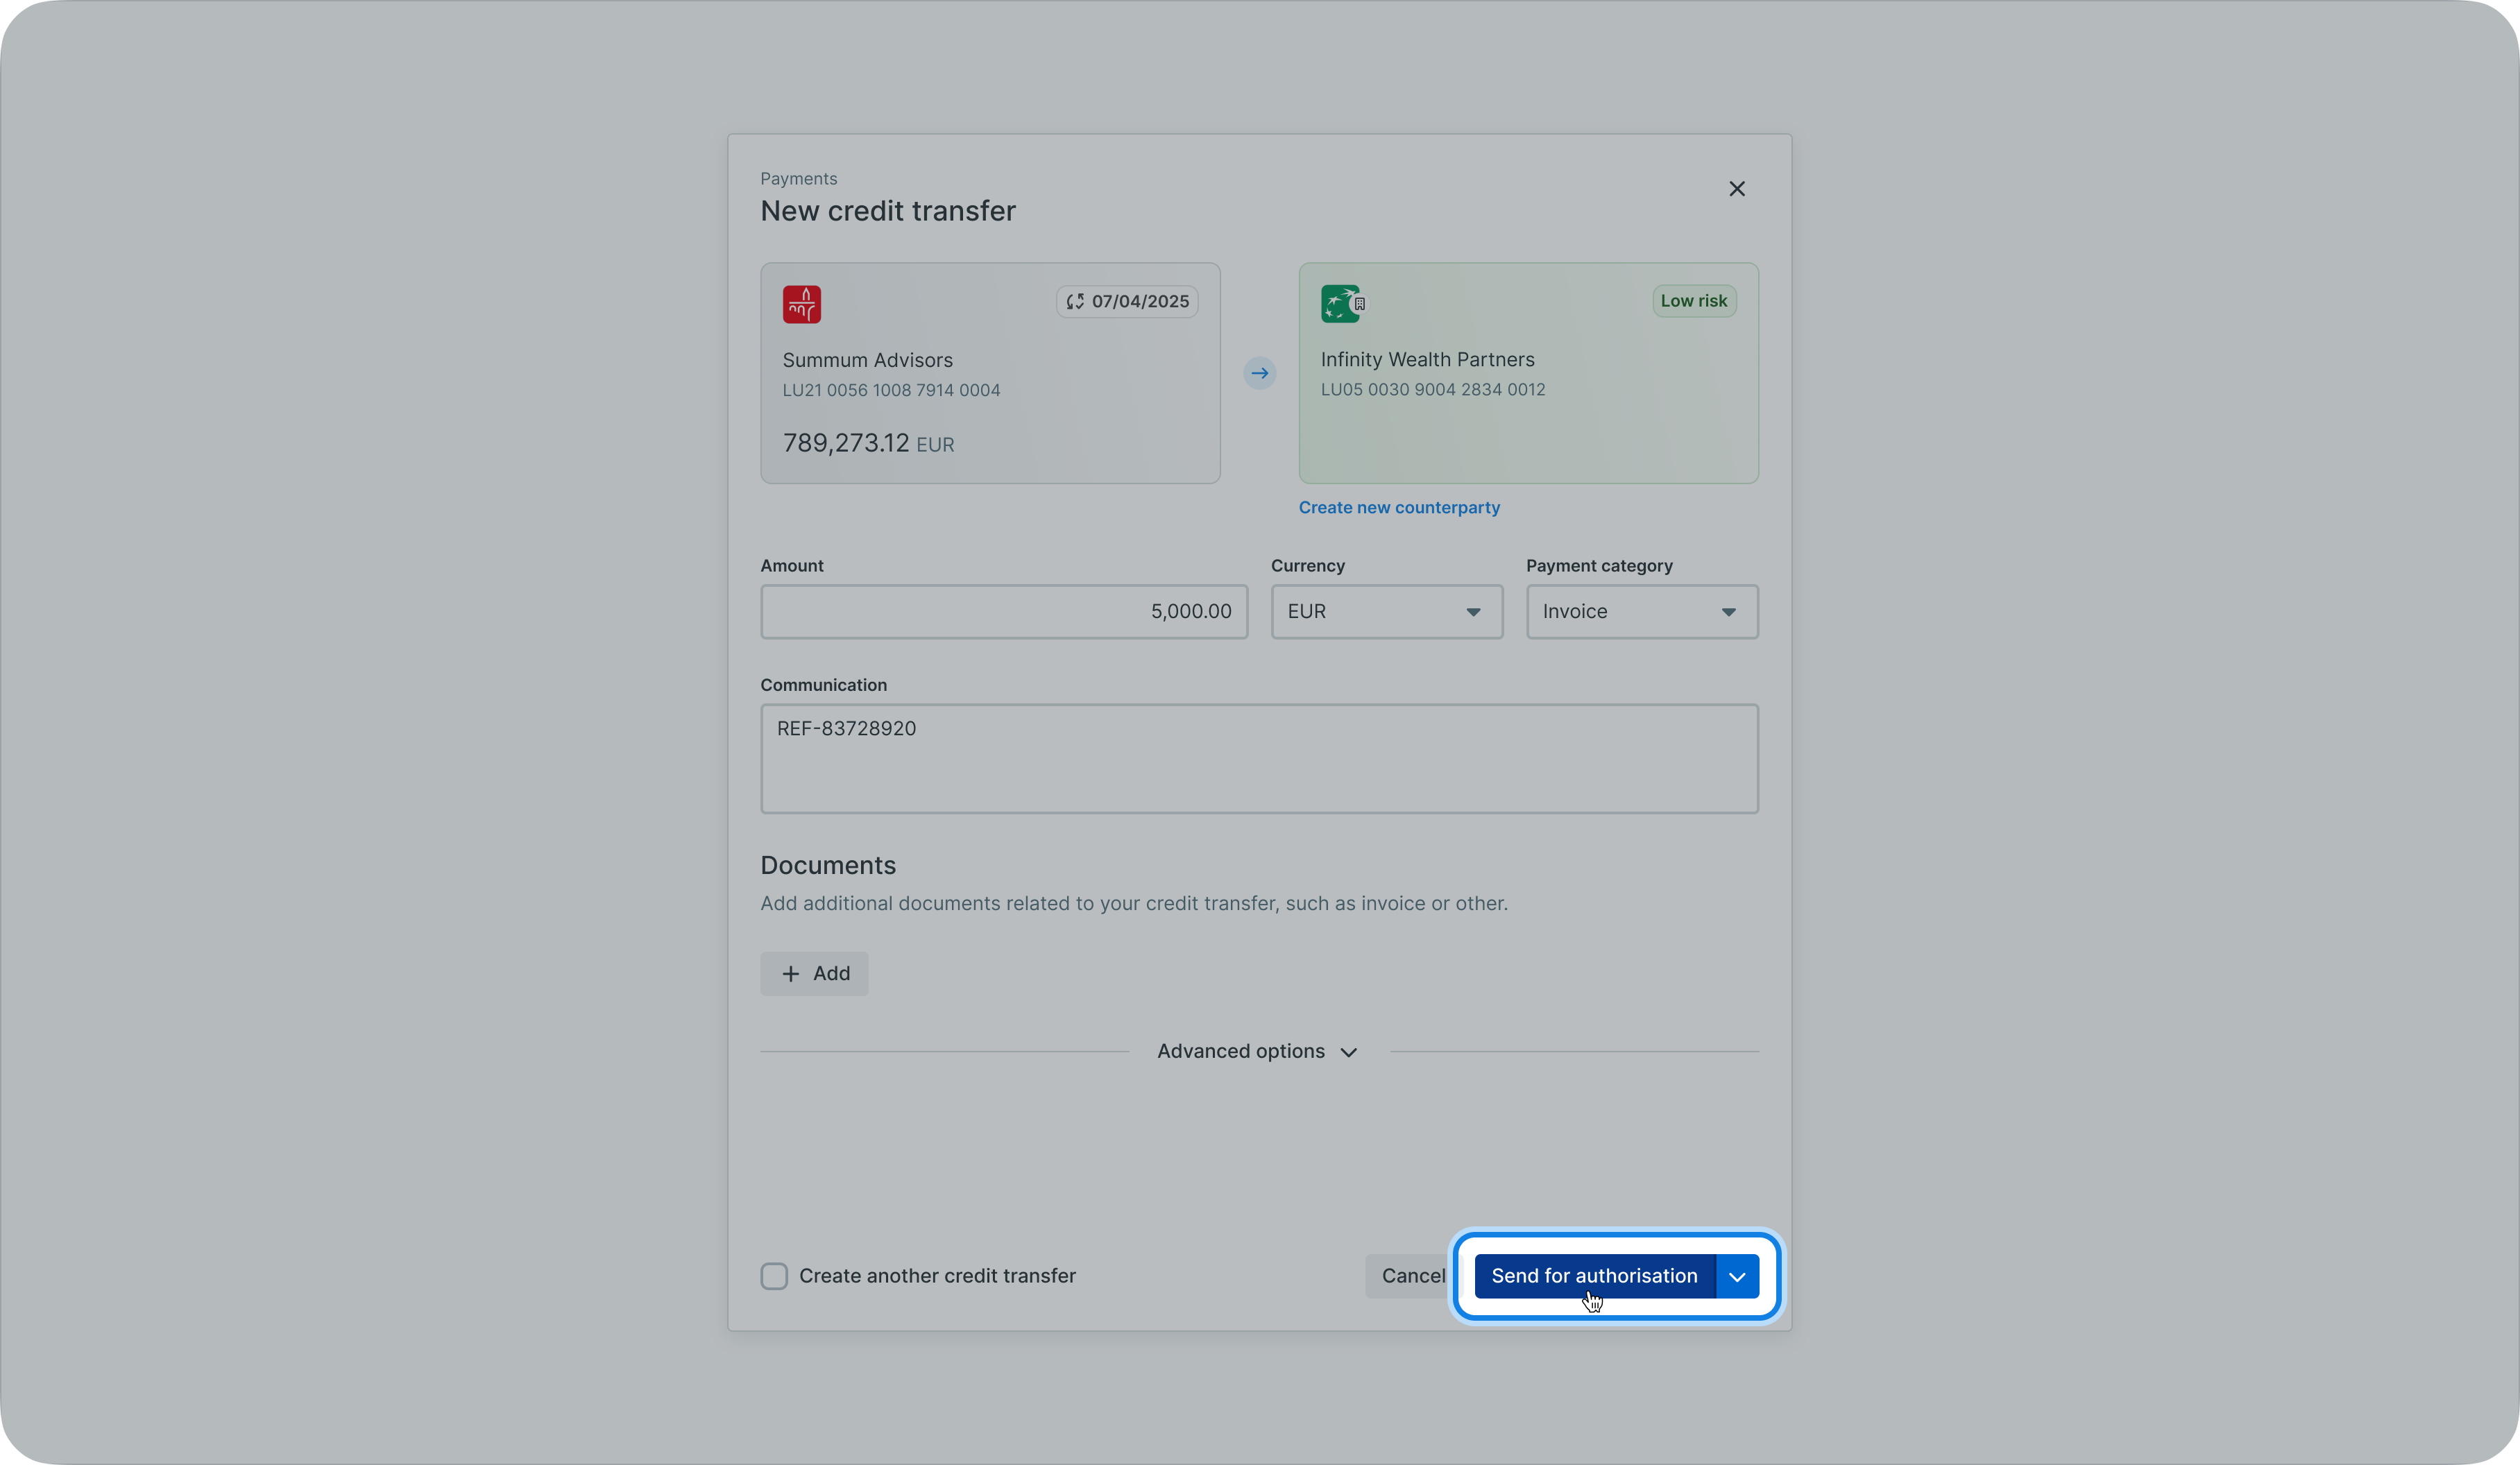Click the green Infinity Wealth Partners bank logo
This screenshot has width=2520, height=1465.
pos(1339,303)
